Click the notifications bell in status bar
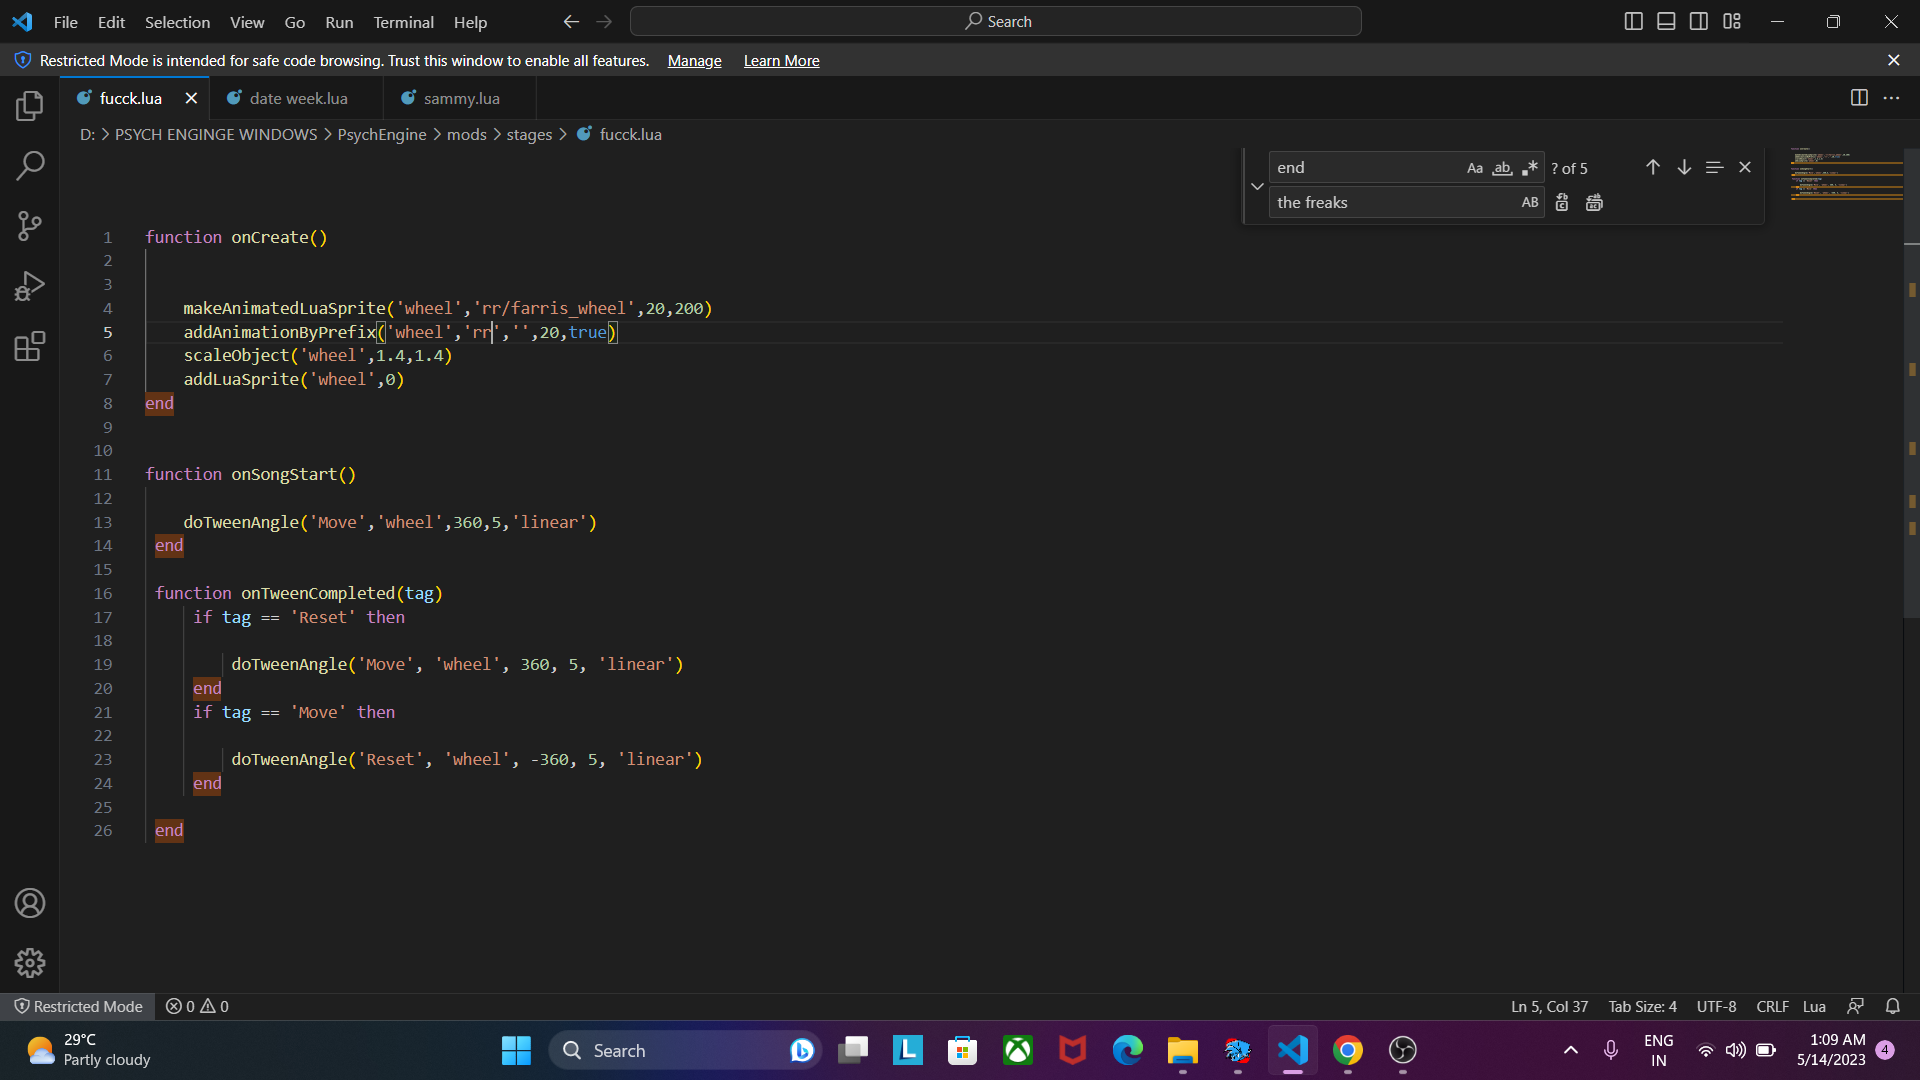The height and width of the screenshot is (1080, 1920). tap(1893, 1006)
